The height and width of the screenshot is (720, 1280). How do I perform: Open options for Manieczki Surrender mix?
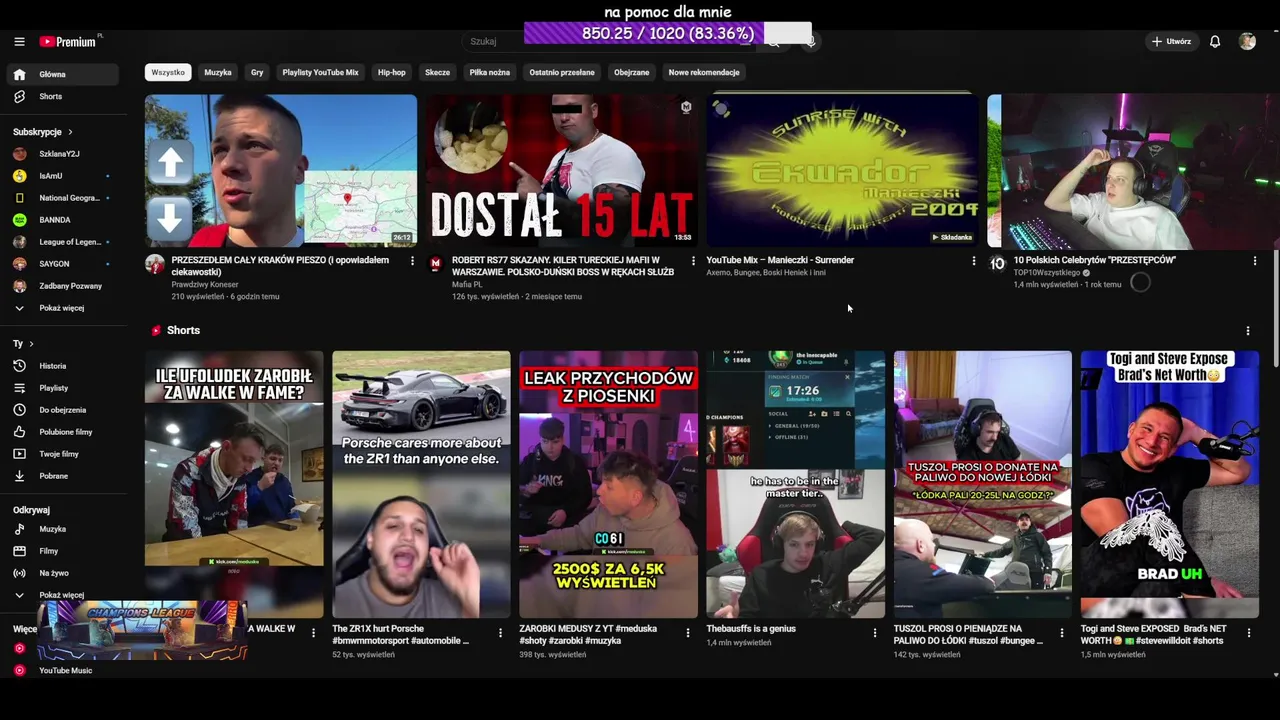974,261
